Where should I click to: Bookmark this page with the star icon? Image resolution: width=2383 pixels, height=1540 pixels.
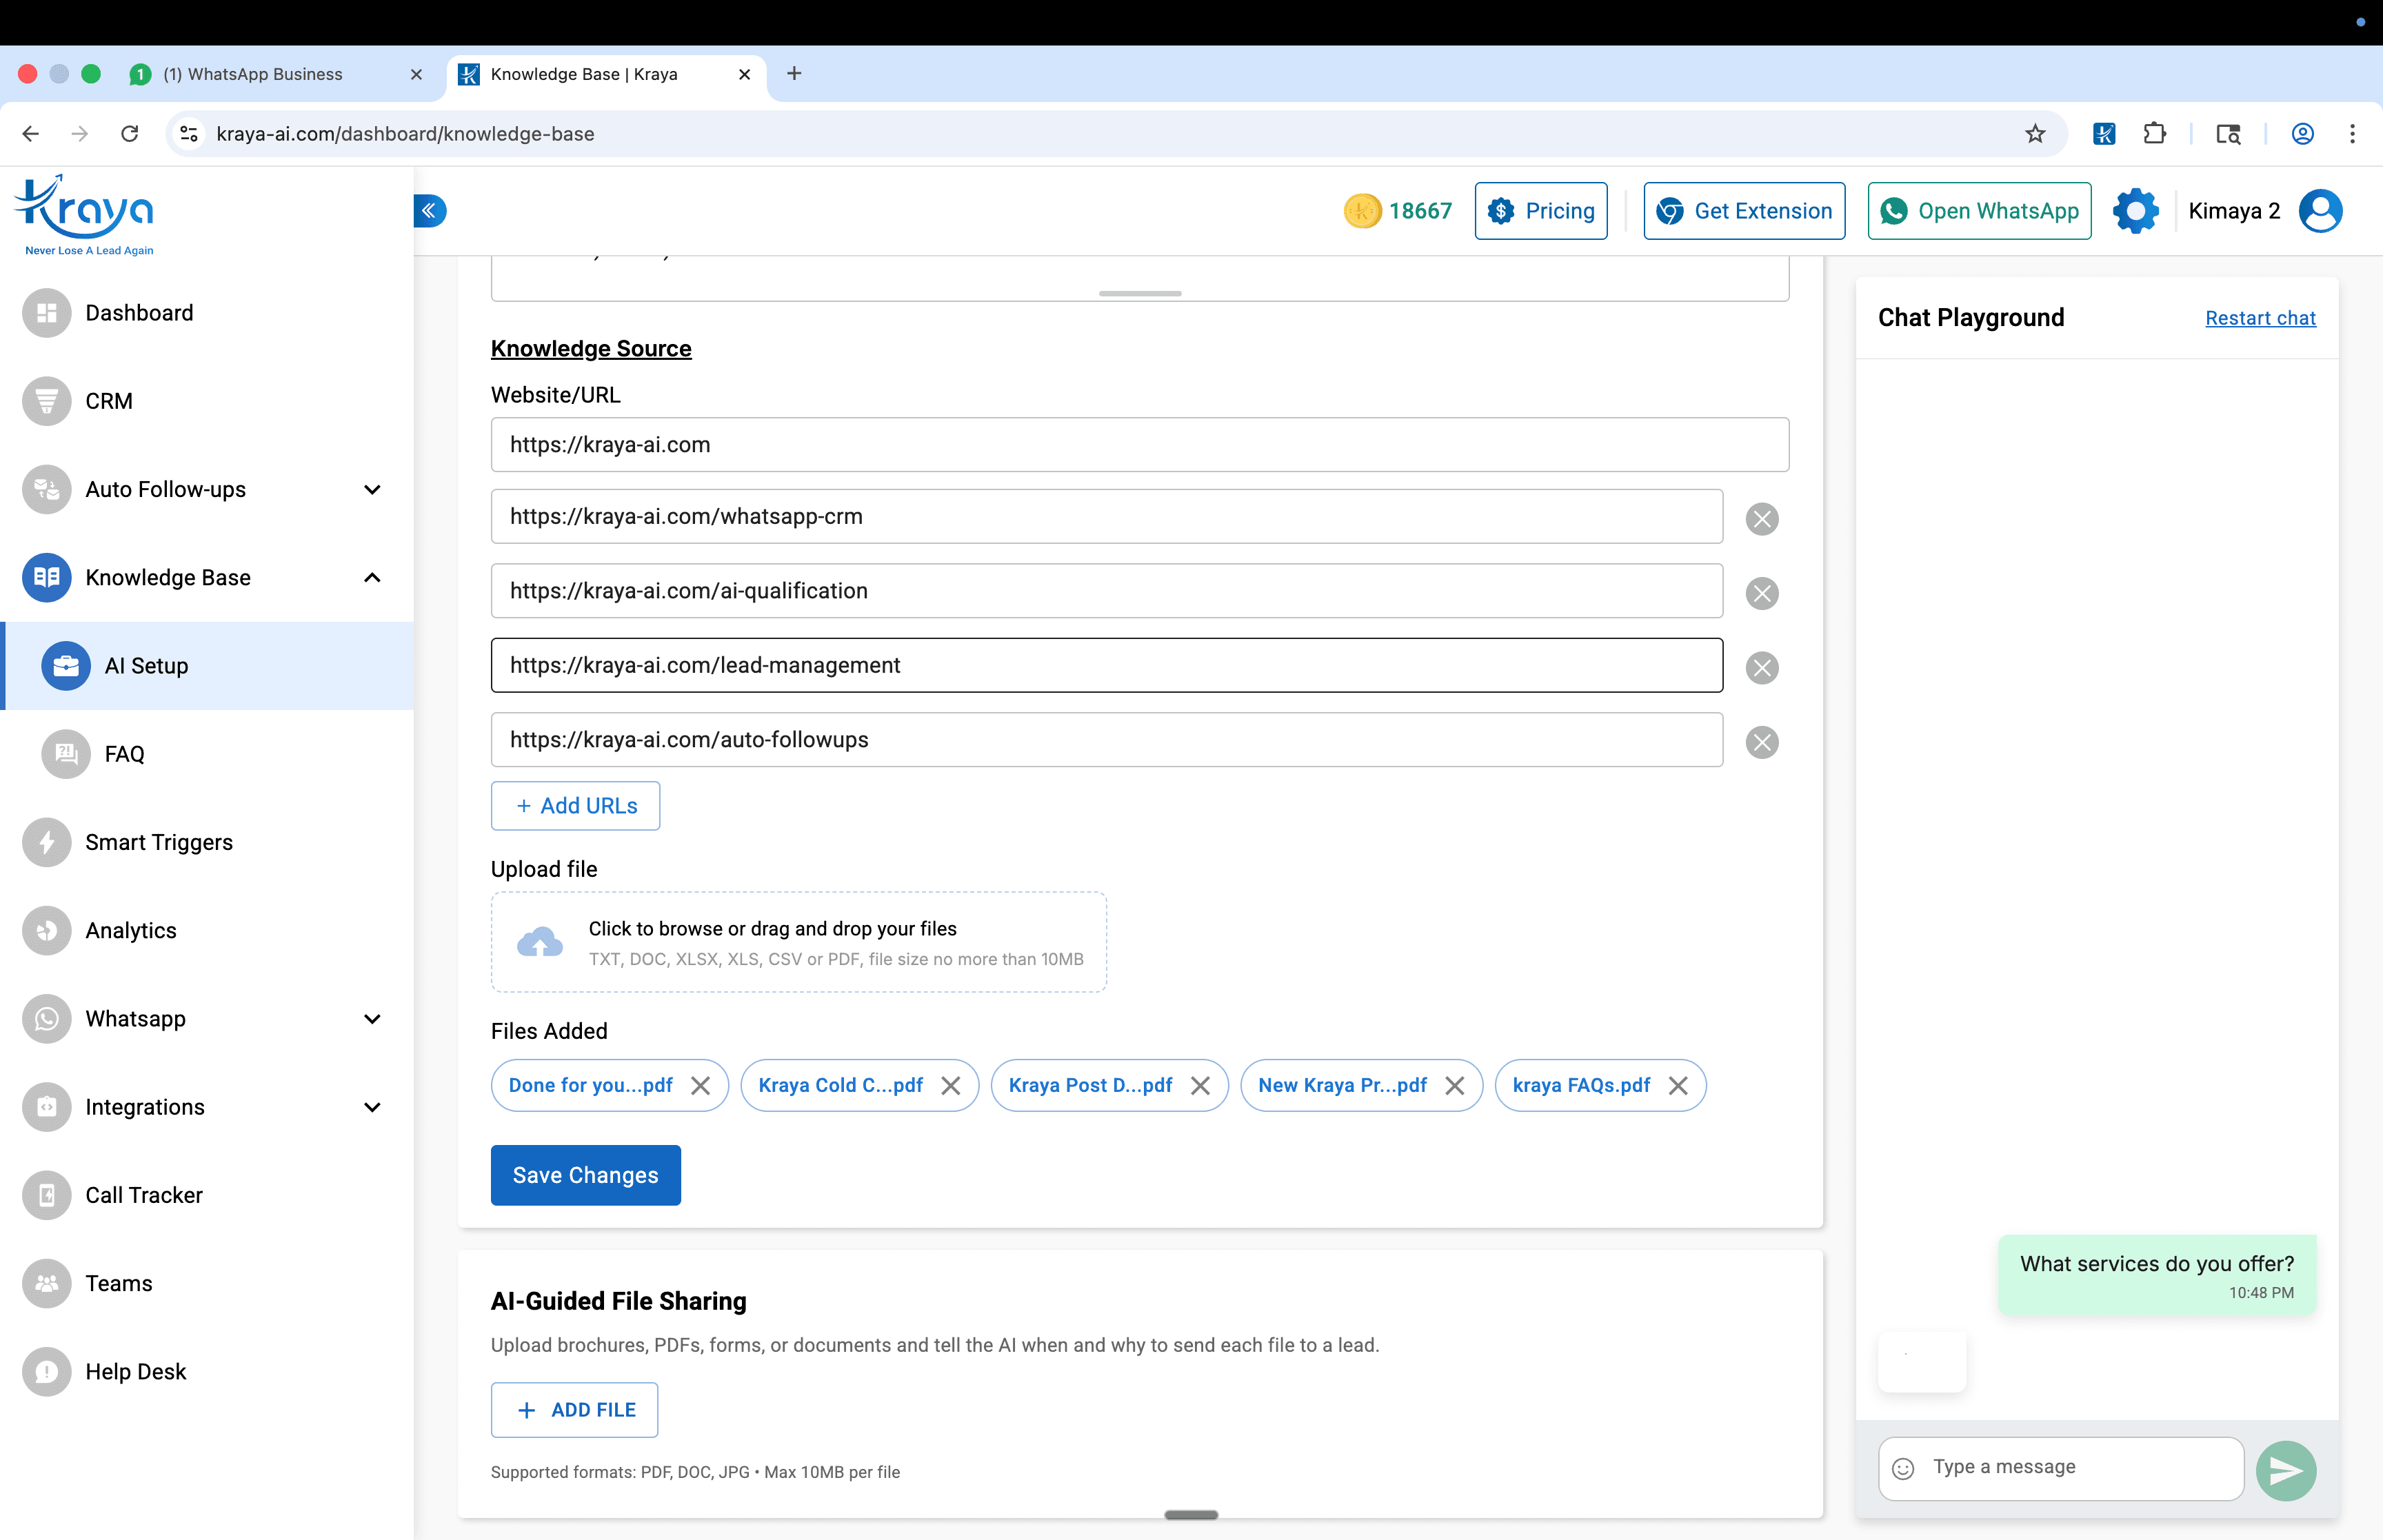[2035, 133]
